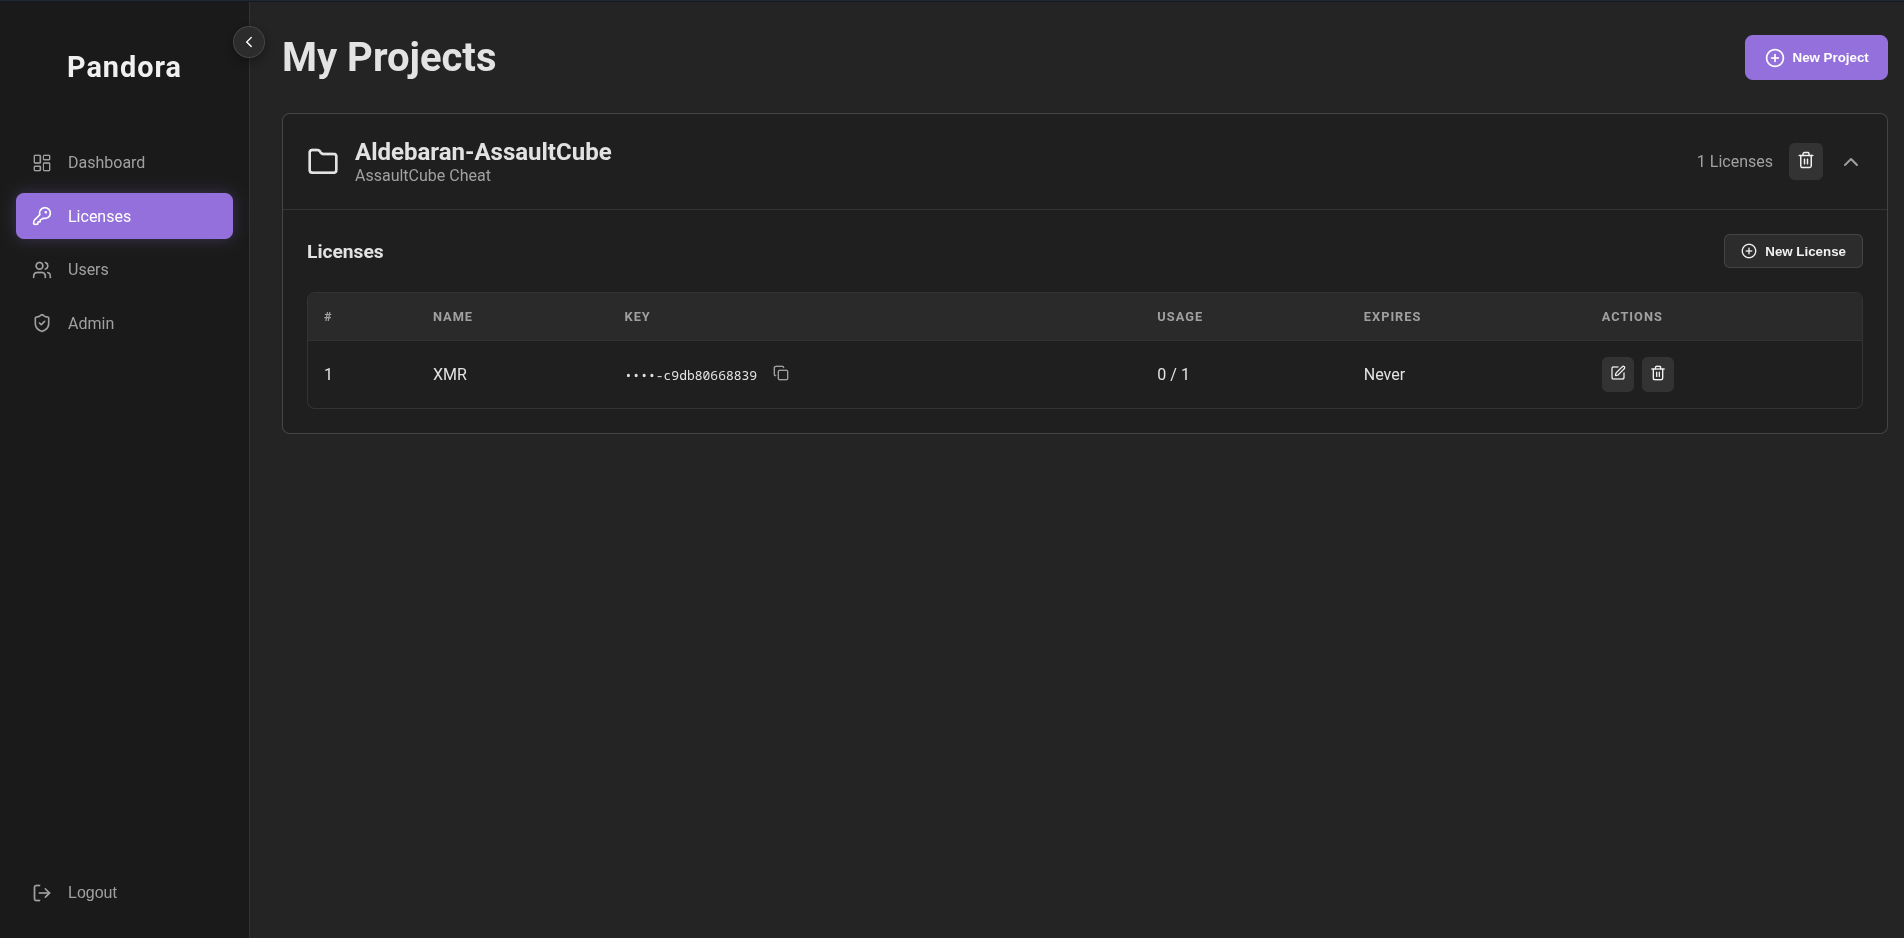Click the Never expiry value
Screen dimensions: 1904x938
click(1384, 374)
